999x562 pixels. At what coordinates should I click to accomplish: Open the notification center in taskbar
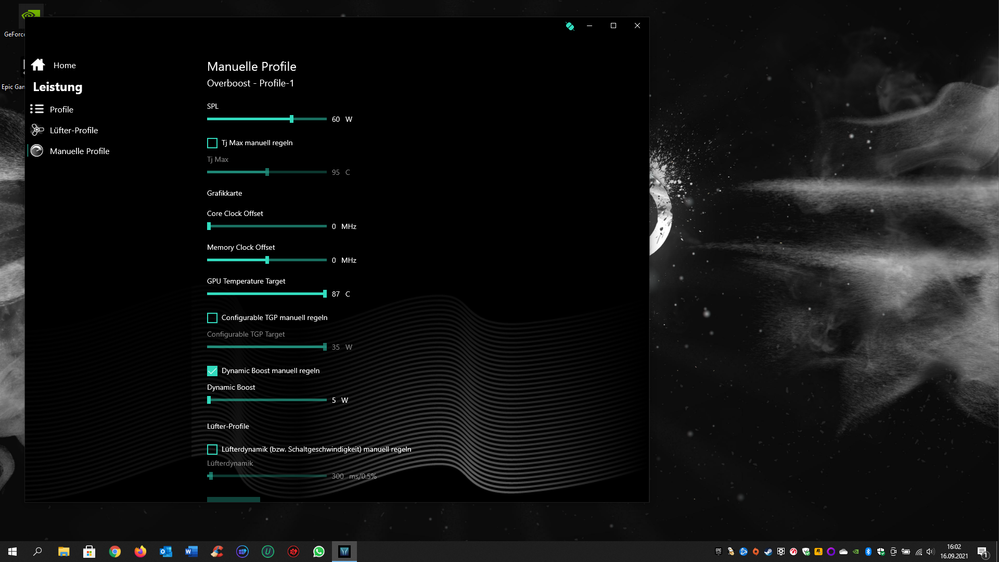point(983,551)
